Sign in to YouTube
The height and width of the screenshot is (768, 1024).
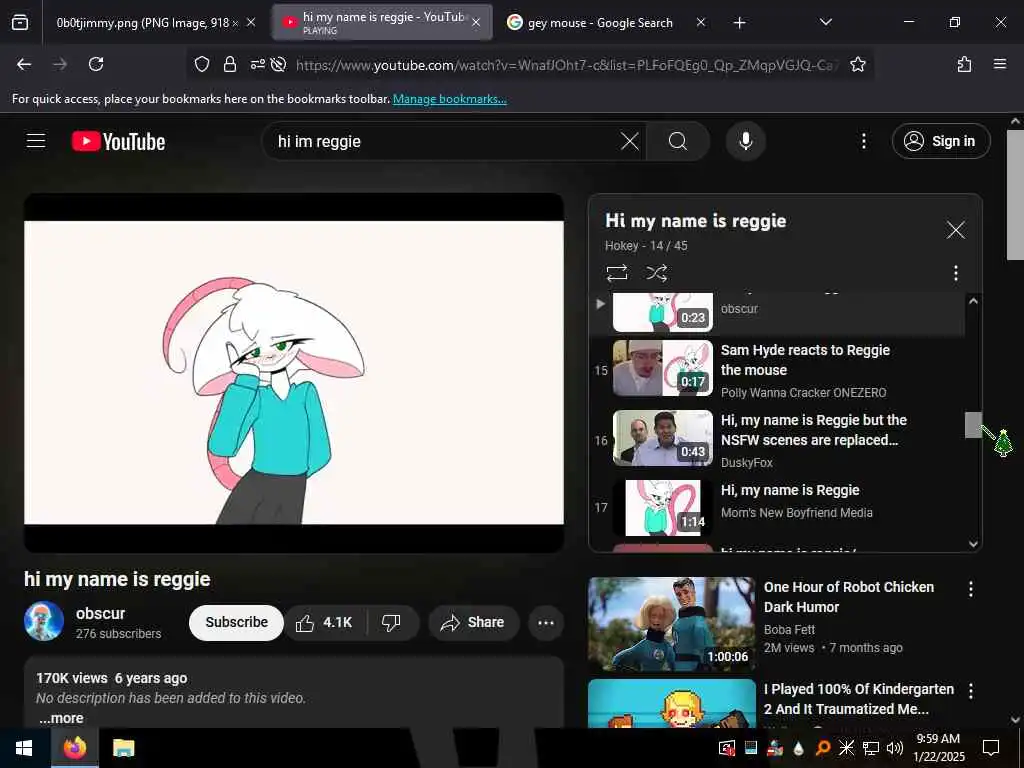pos(940,141)
